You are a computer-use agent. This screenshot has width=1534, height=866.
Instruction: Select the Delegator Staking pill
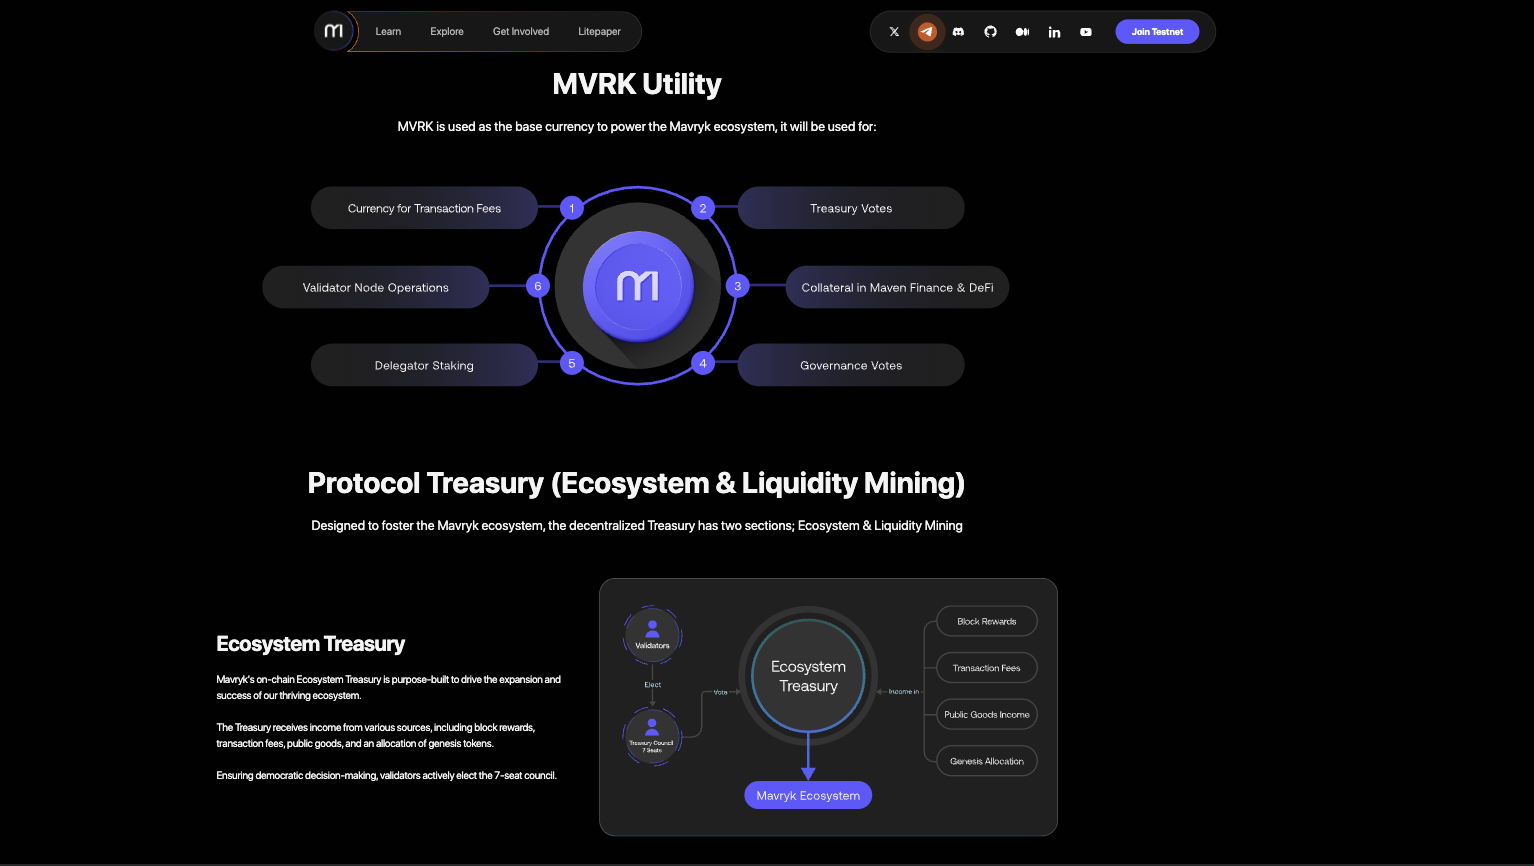(424, 365)
